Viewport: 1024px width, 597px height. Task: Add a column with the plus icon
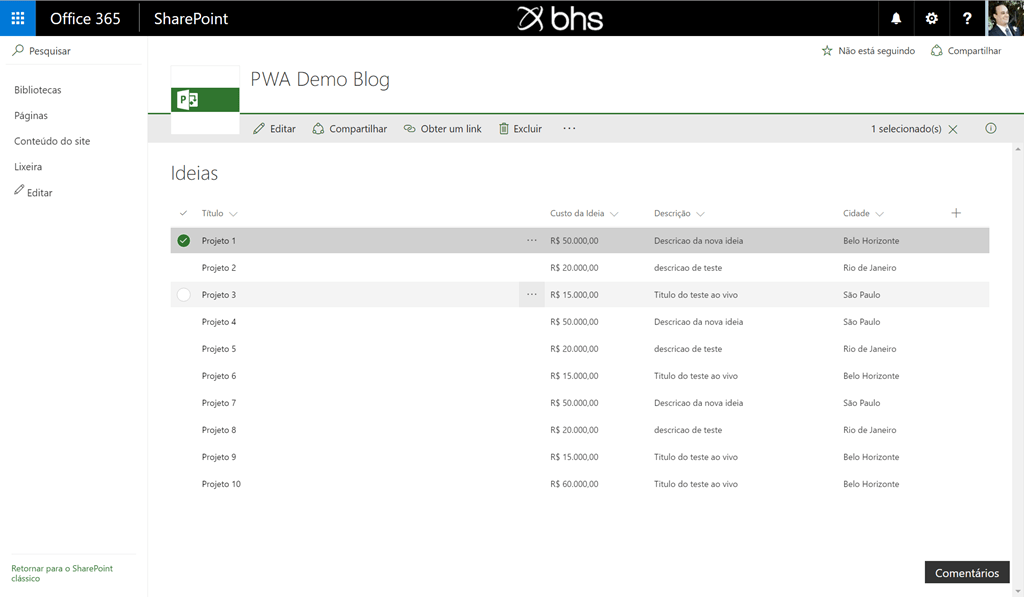[956, 213]
